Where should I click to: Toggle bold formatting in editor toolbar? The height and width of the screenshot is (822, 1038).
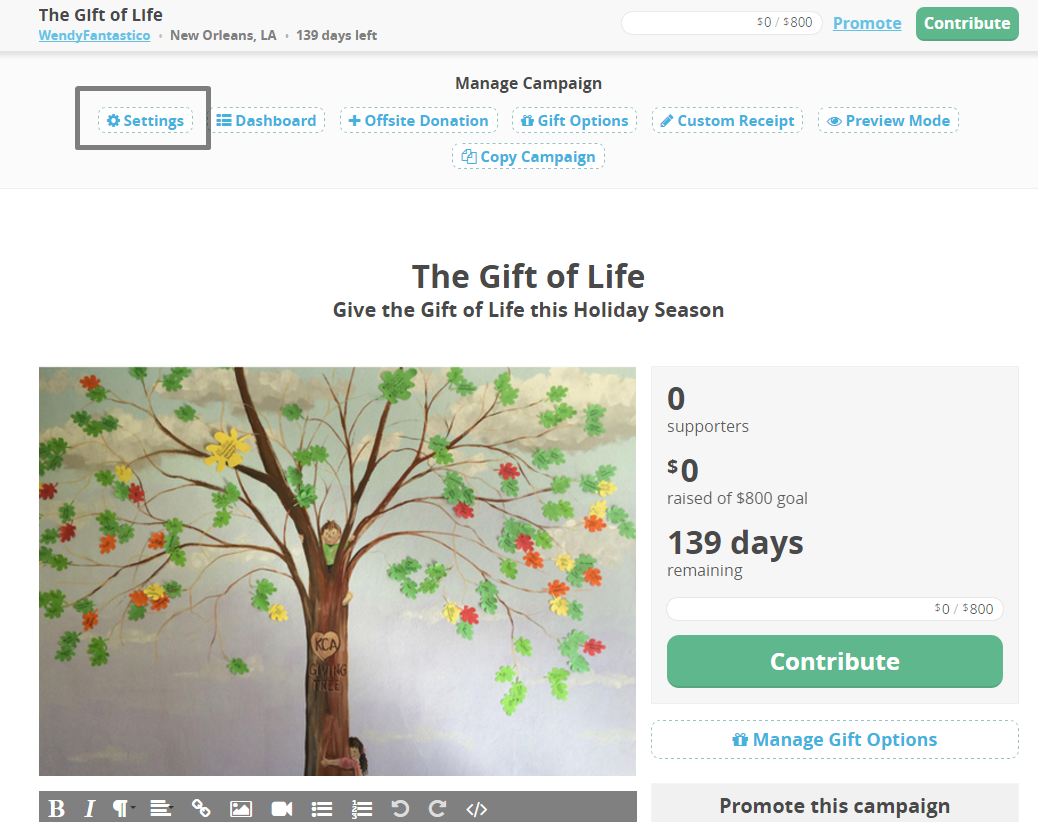tap(57, 808)
